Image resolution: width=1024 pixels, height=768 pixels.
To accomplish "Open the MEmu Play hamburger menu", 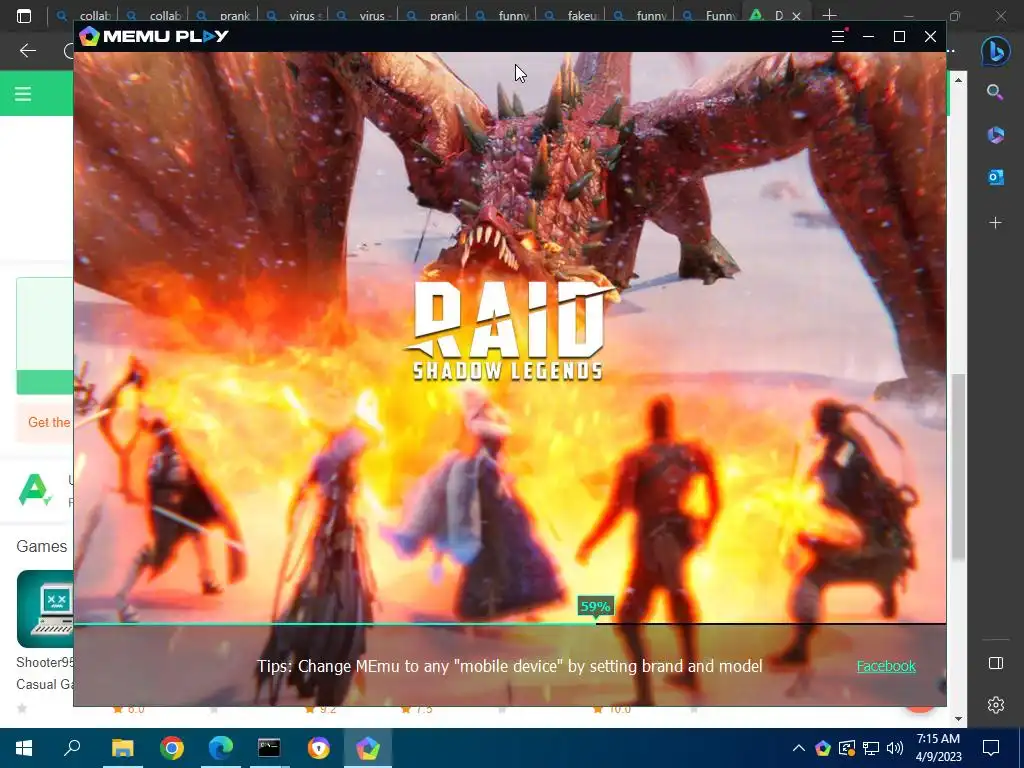I will [x=838, y=37].
